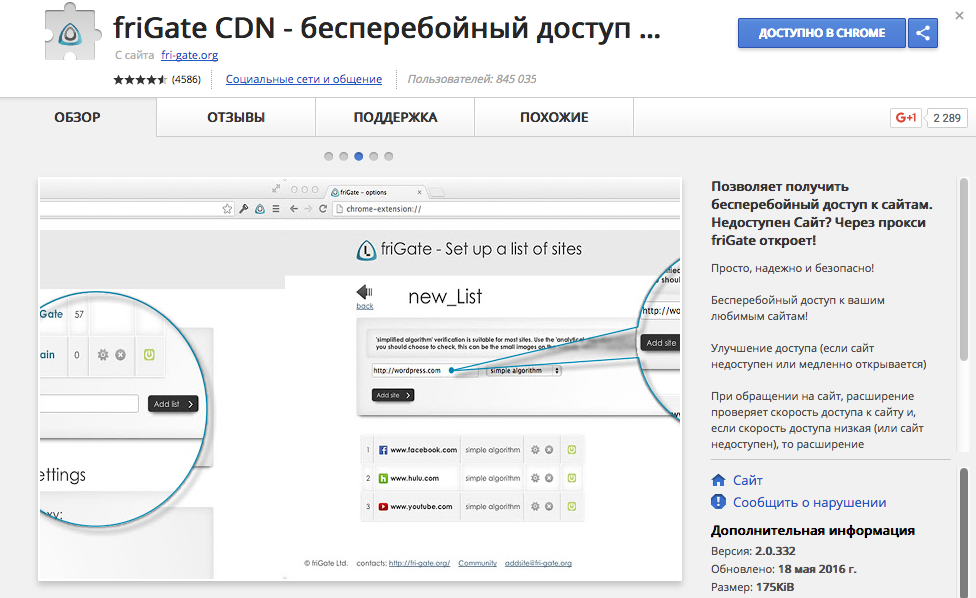
Task: Click gear icon in the www.hulu.com row
Action: (535, 478)
